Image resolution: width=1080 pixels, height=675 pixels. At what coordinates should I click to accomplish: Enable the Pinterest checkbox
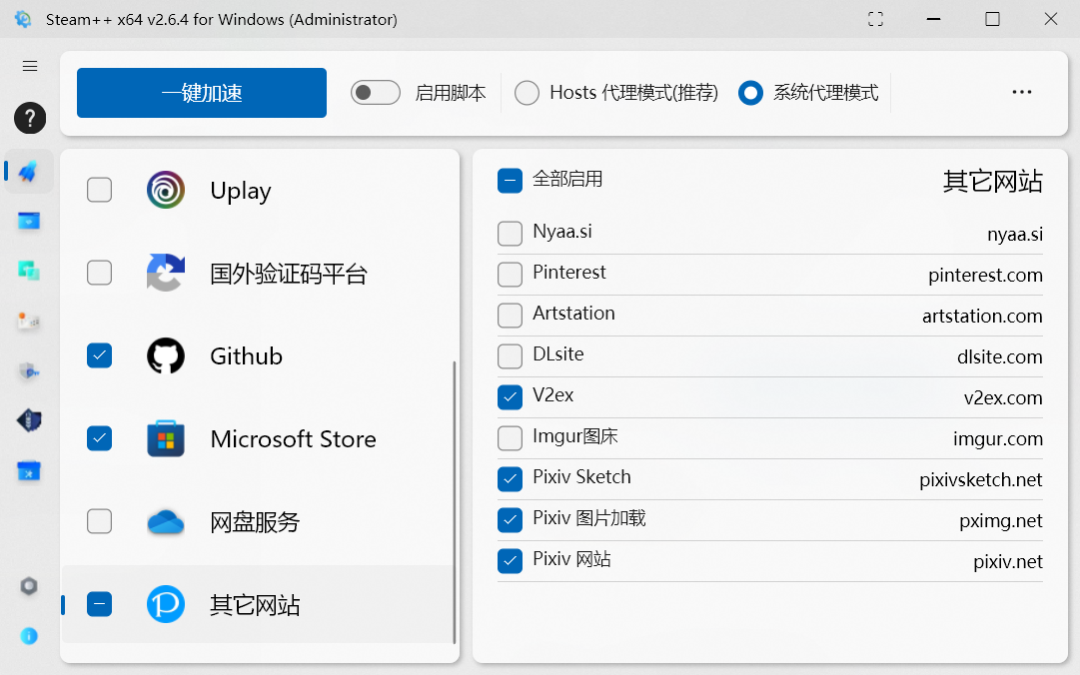click(x=510, y=274)
